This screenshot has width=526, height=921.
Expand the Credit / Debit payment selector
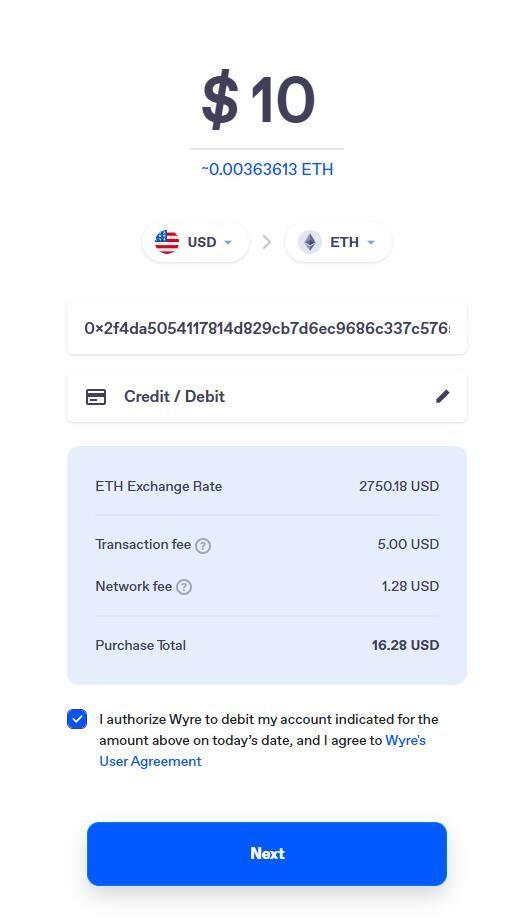point(267,396)
